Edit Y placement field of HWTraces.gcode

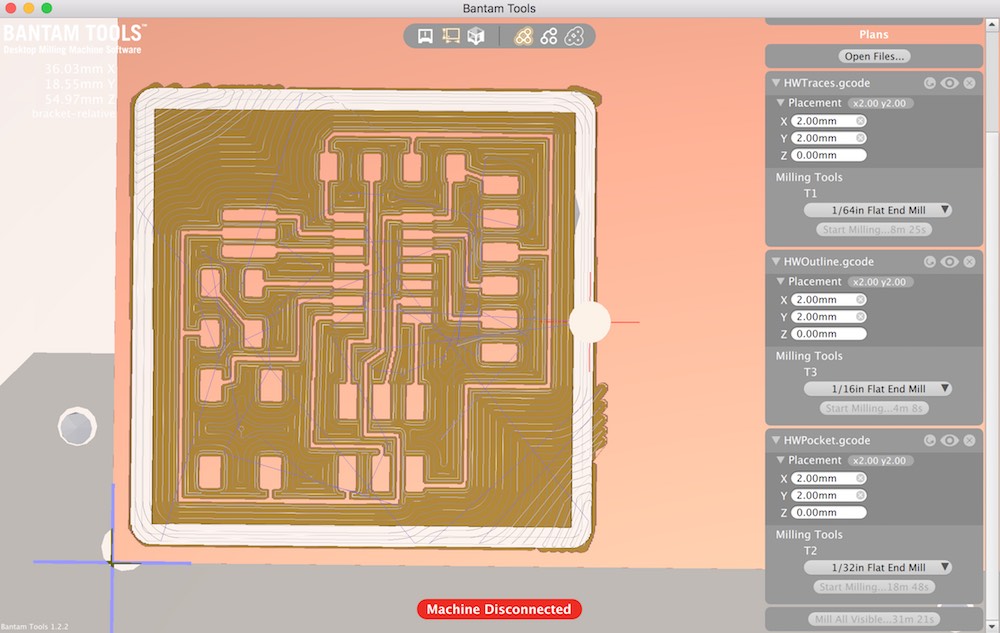(x=828, y=138)
